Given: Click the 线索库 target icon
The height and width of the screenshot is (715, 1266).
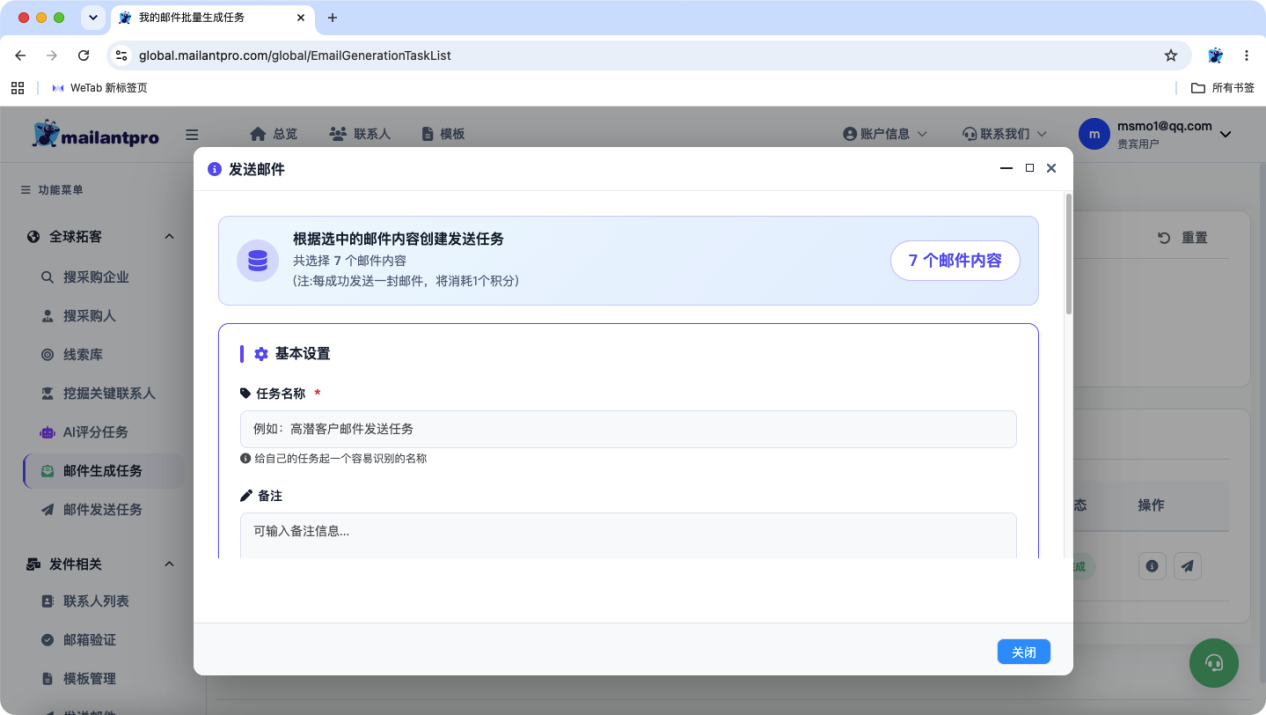Looking at the screenshot, I should [x=47, y=355].
